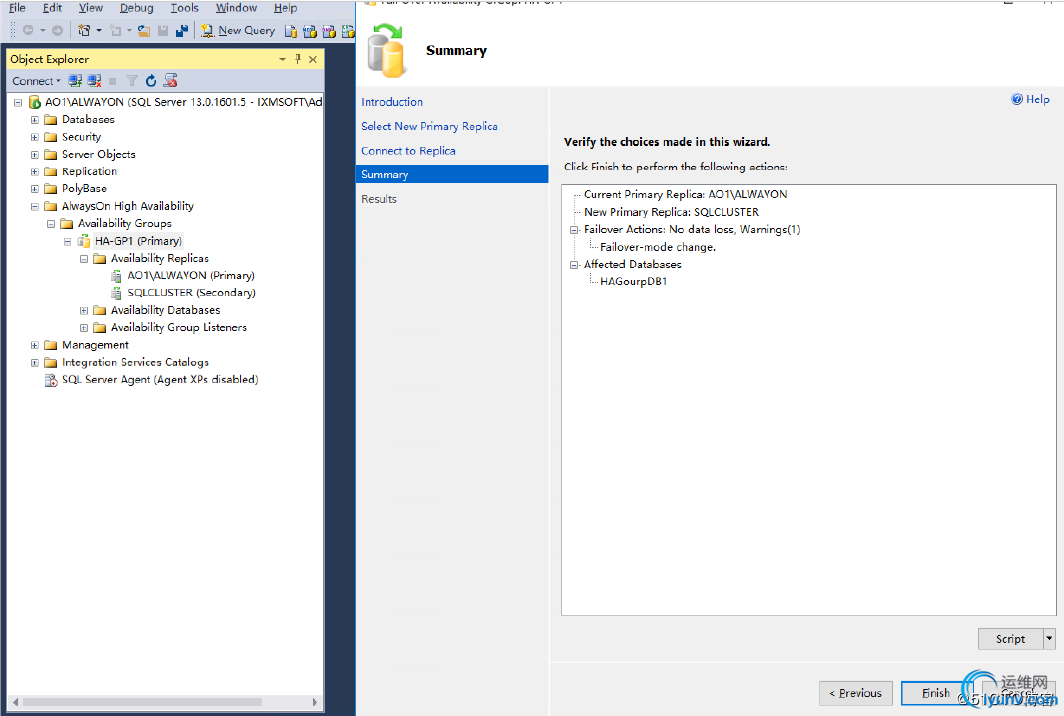Expand the PolyBase folder
Viewport: 1064px width, 716px height.
35,189
